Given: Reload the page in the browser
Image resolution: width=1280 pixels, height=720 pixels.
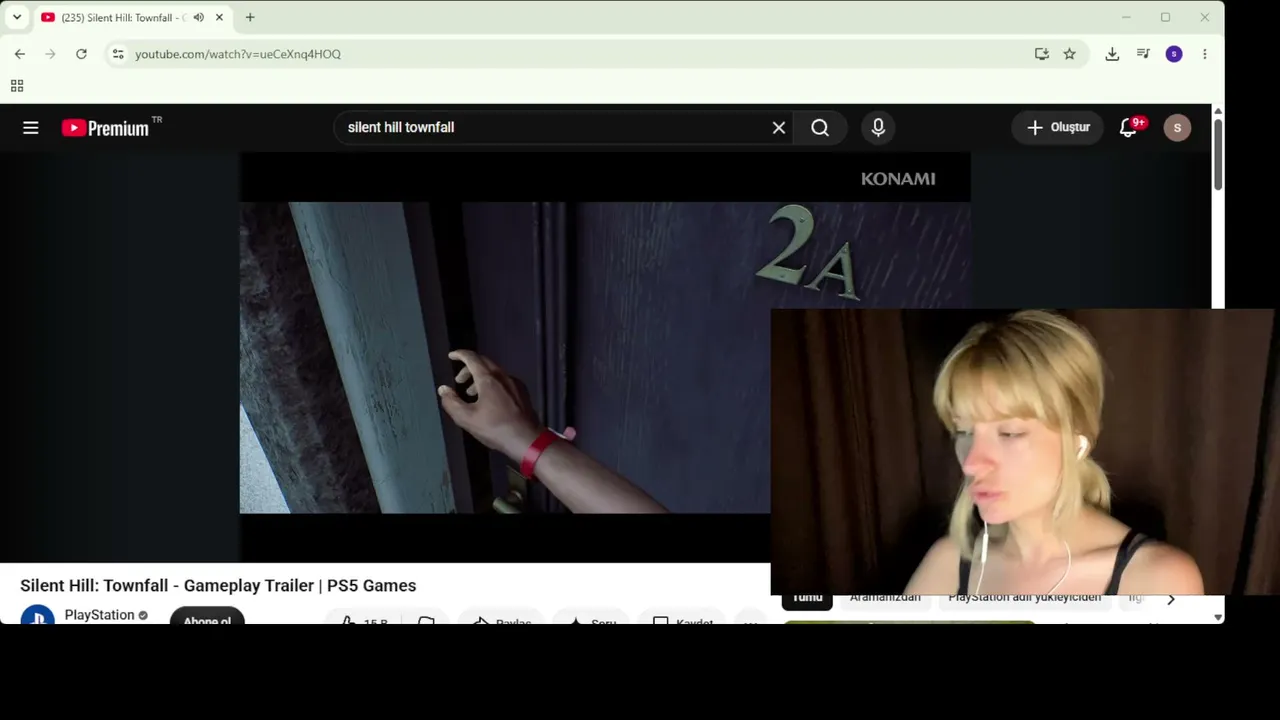Looking at the screenshot, I should click(82, 54).
